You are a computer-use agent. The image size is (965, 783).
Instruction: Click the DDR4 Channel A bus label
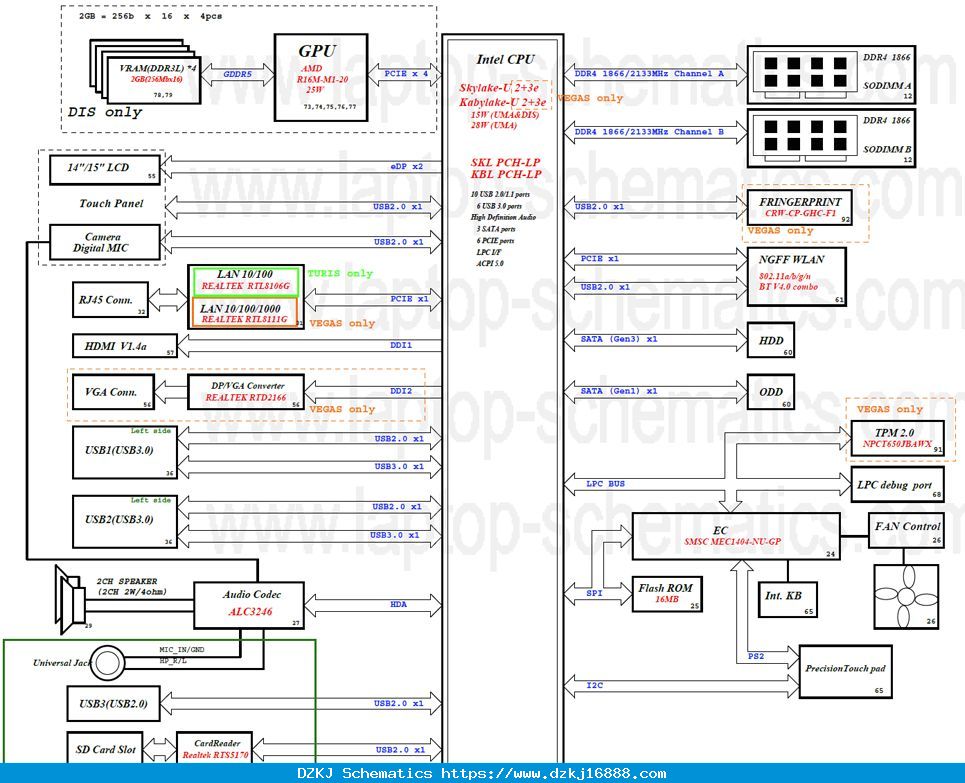click(x=649, y=73)
